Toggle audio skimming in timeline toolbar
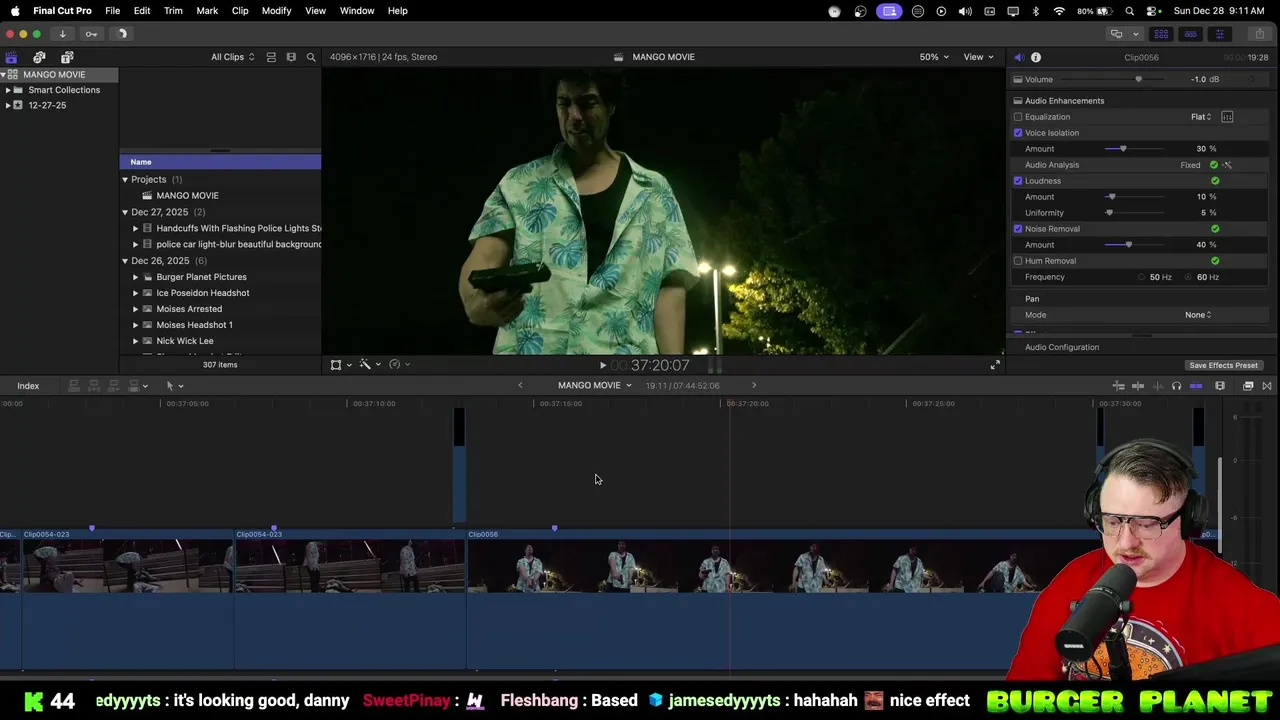Viewport: 1280px width, 720px height. pyautogui.click(x=1157, y=386)
